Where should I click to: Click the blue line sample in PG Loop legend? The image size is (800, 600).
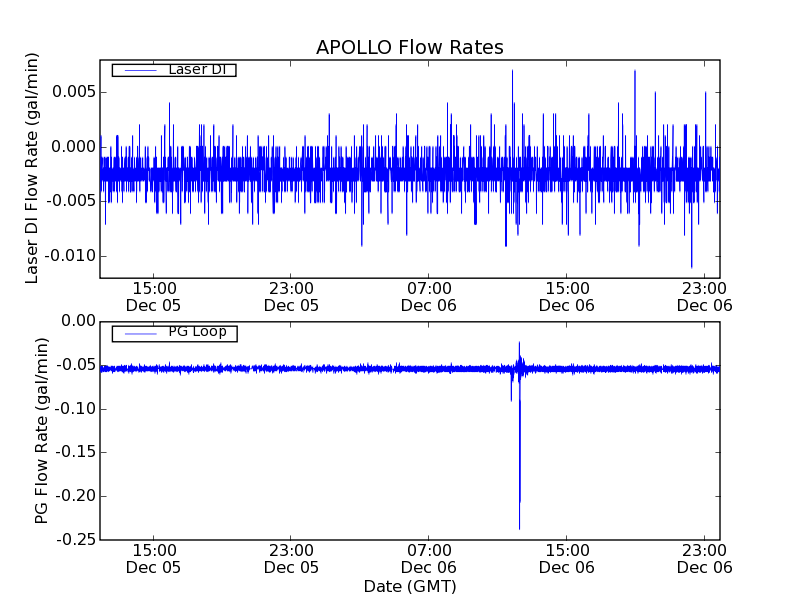pyautogui.click(x=140, y=334)
